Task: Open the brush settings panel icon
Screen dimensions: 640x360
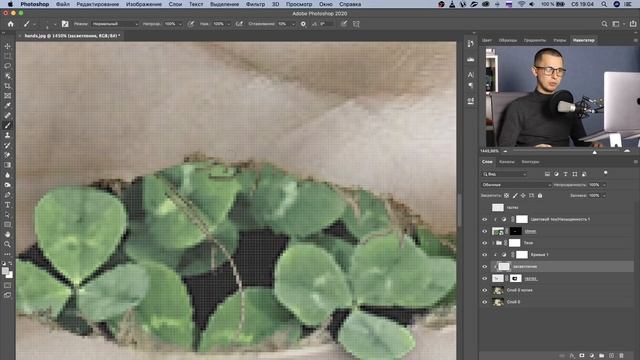Action: click(x=65, y=24)
